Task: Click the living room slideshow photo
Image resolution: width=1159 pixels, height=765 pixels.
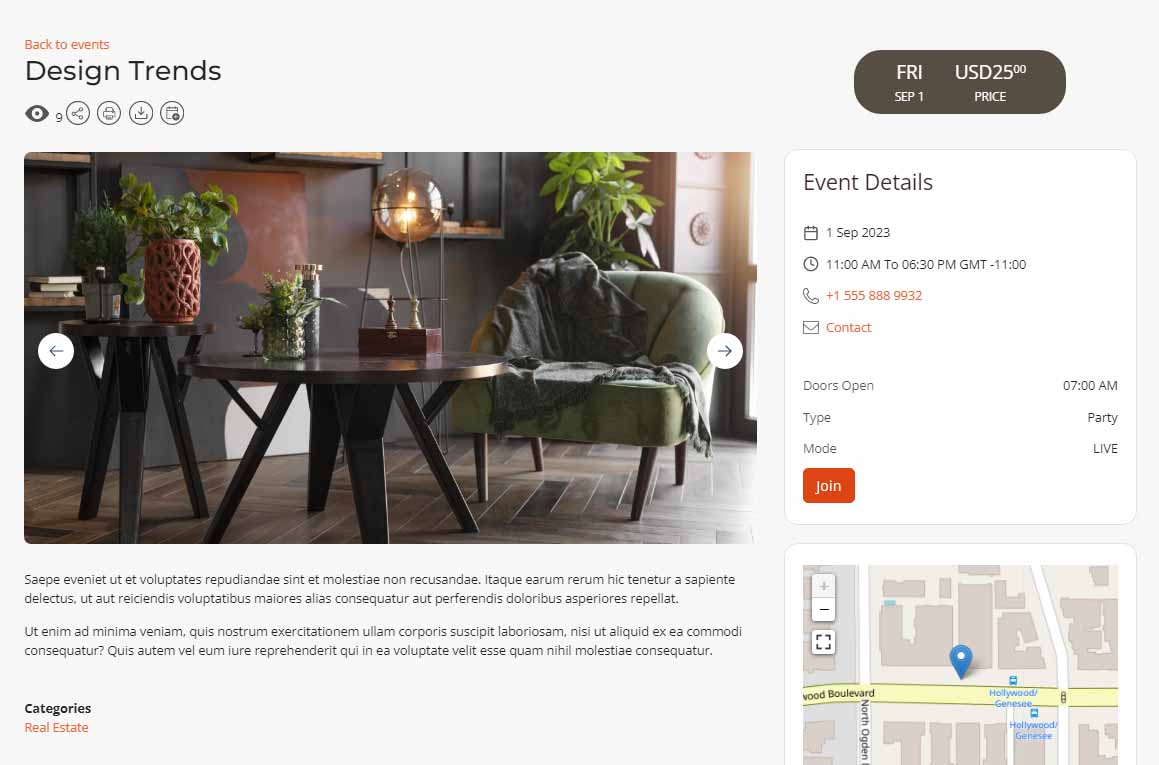Action: pyautogui.click(x=390, y=348)
